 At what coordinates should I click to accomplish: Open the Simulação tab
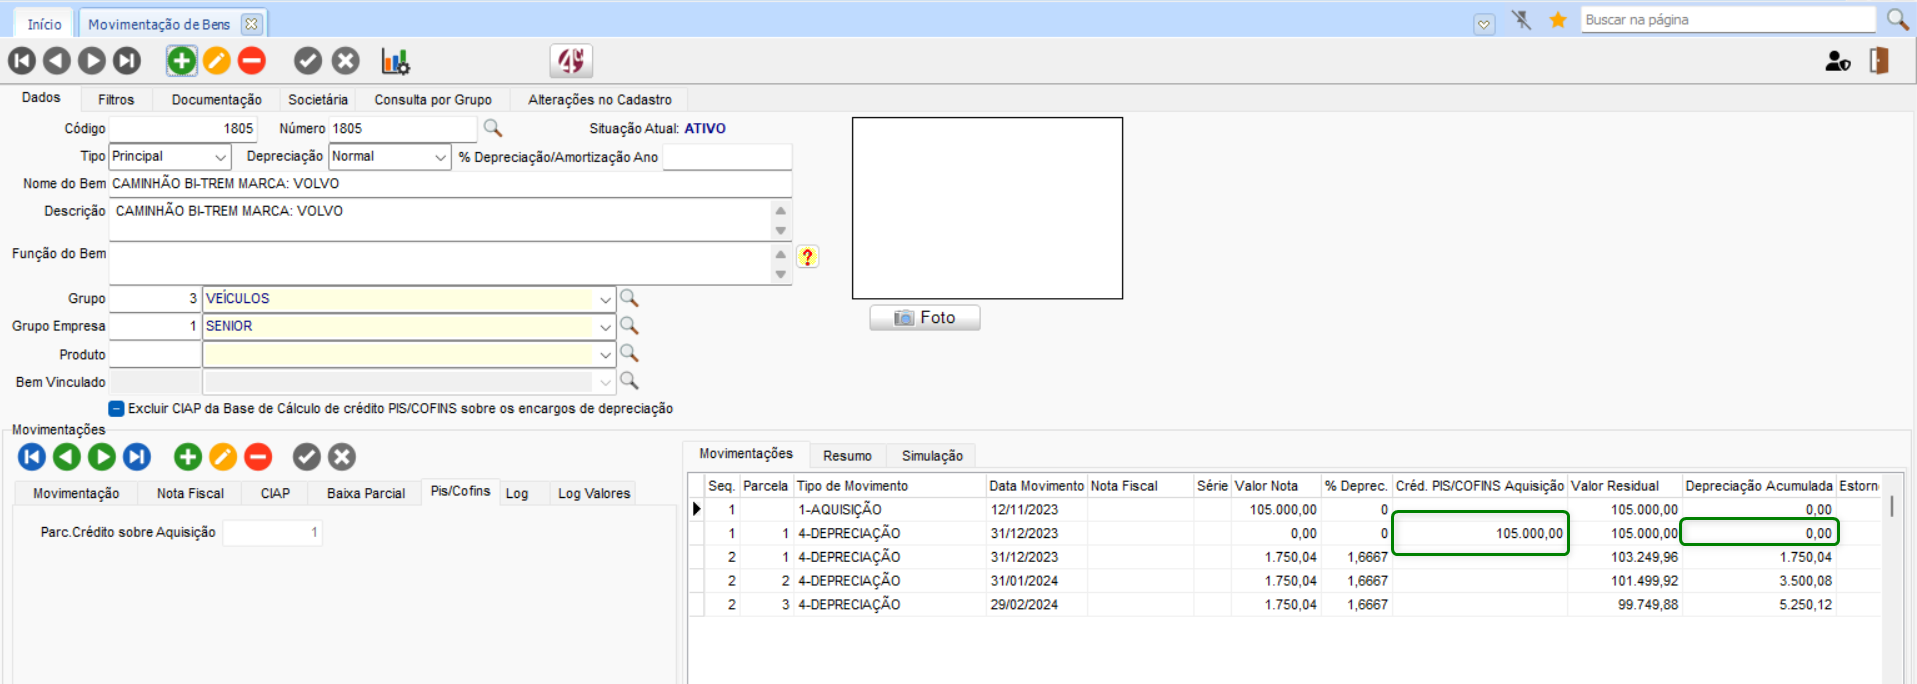click(932, 456)
